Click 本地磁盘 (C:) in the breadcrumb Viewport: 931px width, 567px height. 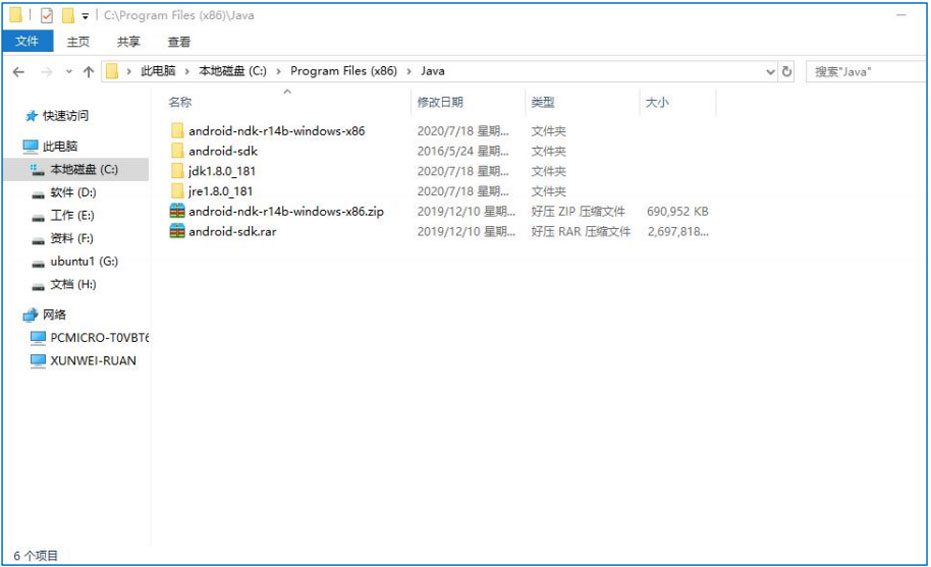[232, 71]
